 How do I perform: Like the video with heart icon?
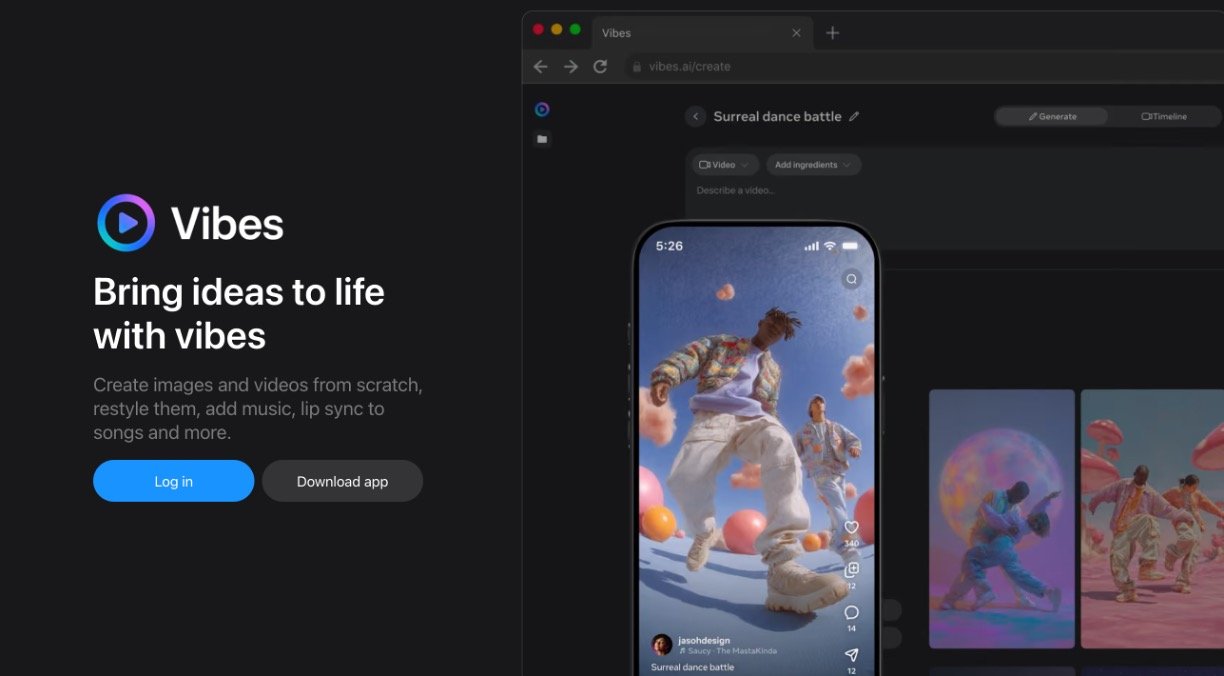click(851, 527)
